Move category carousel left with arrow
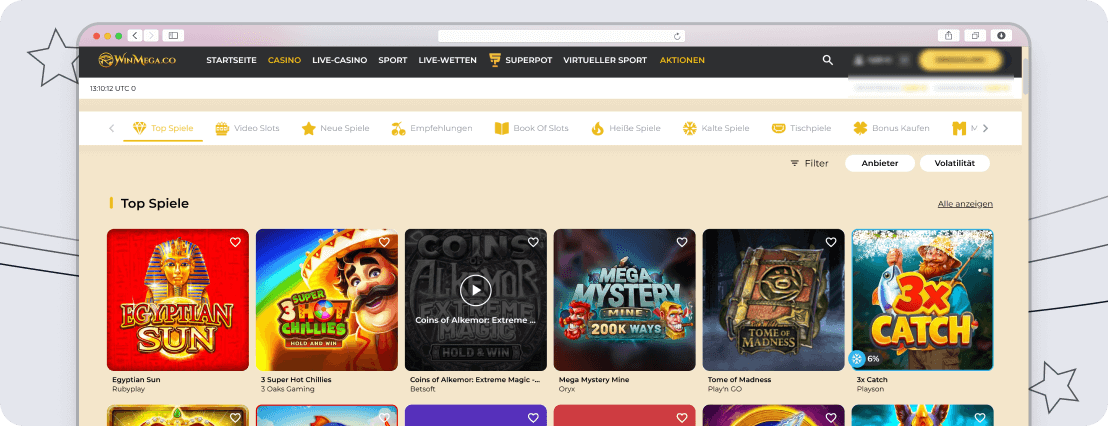This screenshot has width=1108, height=426. tap(112, 129)
